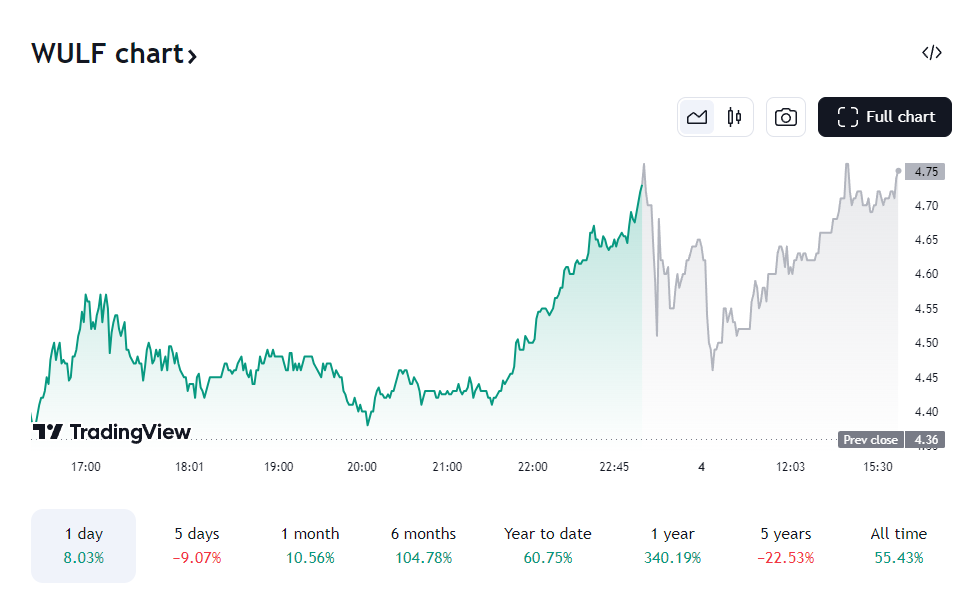Select the 1 year range
The width and height of the screenshot is (969, 599).
(673, 545)
